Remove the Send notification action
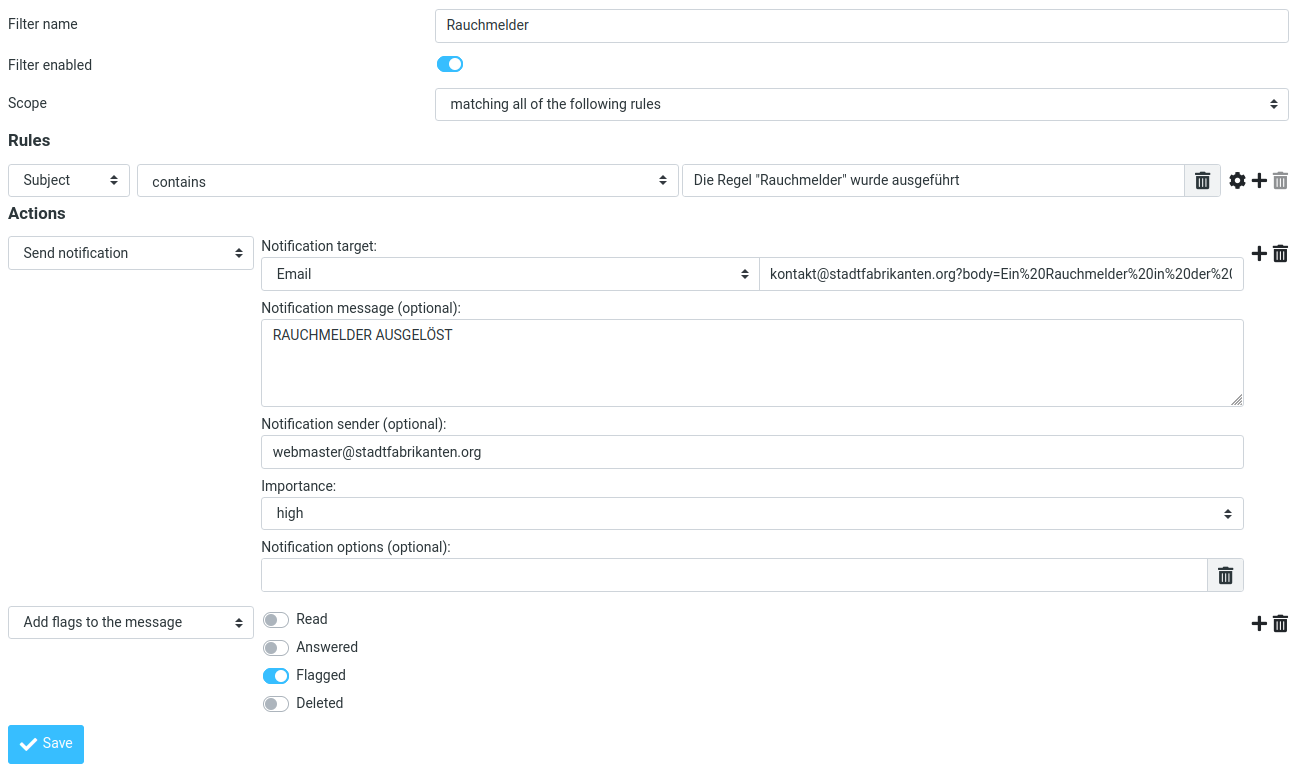Screen dimensions: 1302x767 pos(1280,254)
